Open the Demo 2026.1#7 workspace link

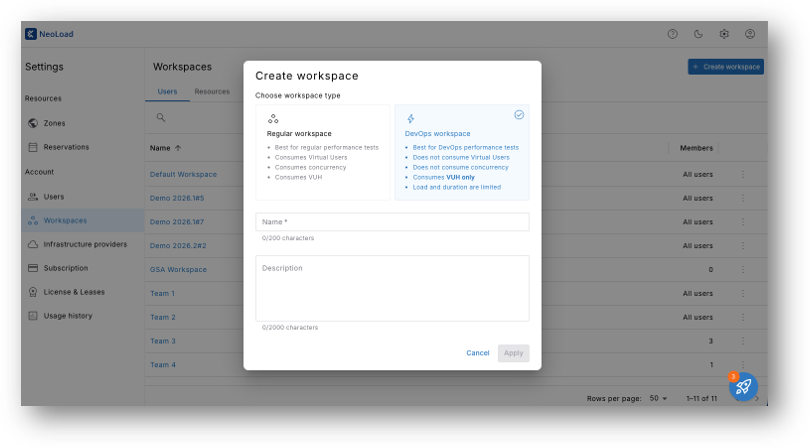tap(177, 222)
